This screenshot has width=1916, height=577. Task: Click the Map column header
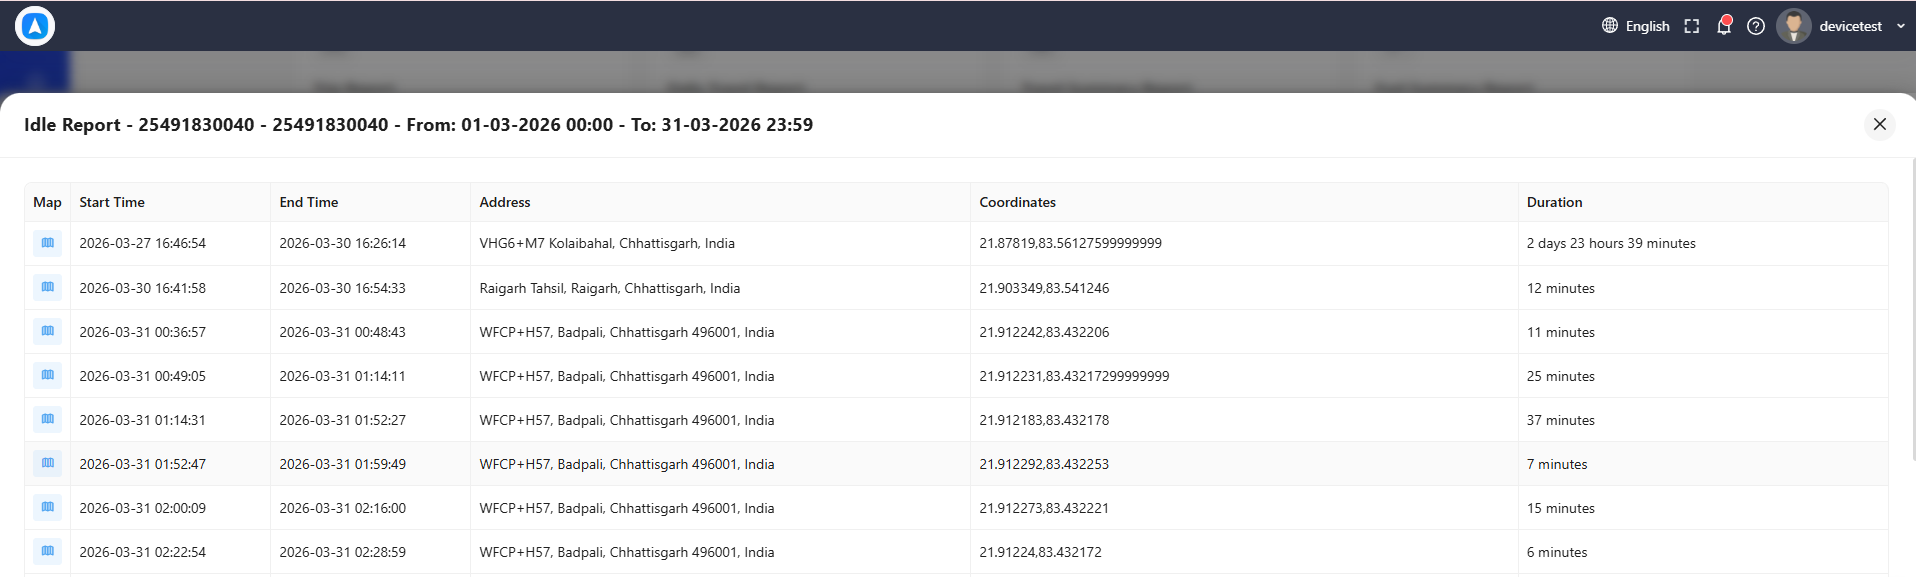click(47, 202)
